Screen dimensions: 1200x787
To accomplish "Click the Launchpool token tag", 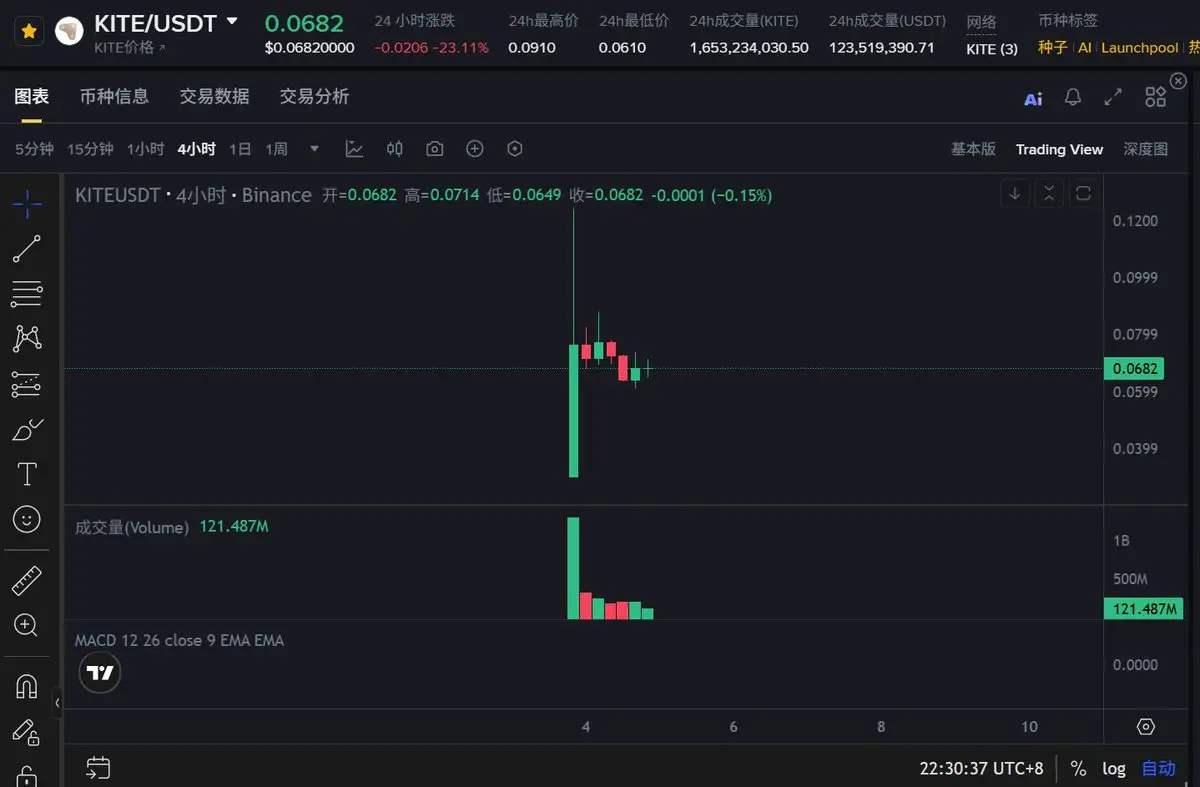I will click(x=1139, y=48).
